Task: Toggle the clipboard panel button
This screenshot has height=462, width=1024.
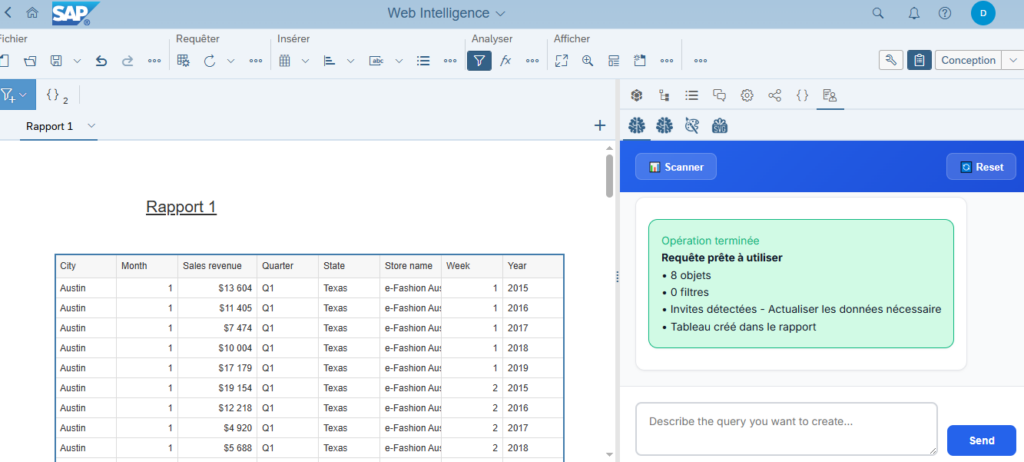Action: point(919,61)
